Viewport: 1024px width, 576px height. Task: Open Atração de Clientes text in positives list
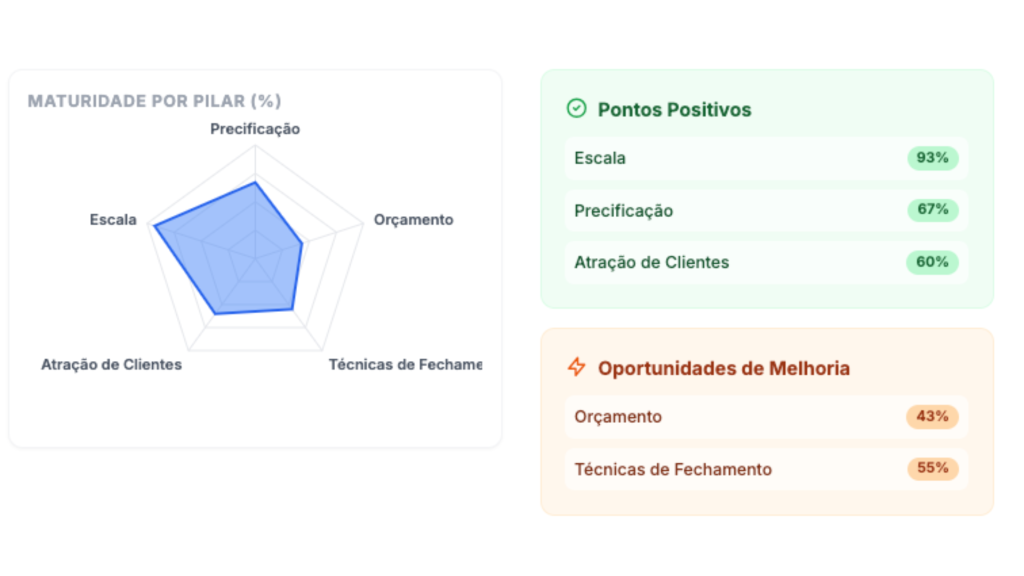651,263
